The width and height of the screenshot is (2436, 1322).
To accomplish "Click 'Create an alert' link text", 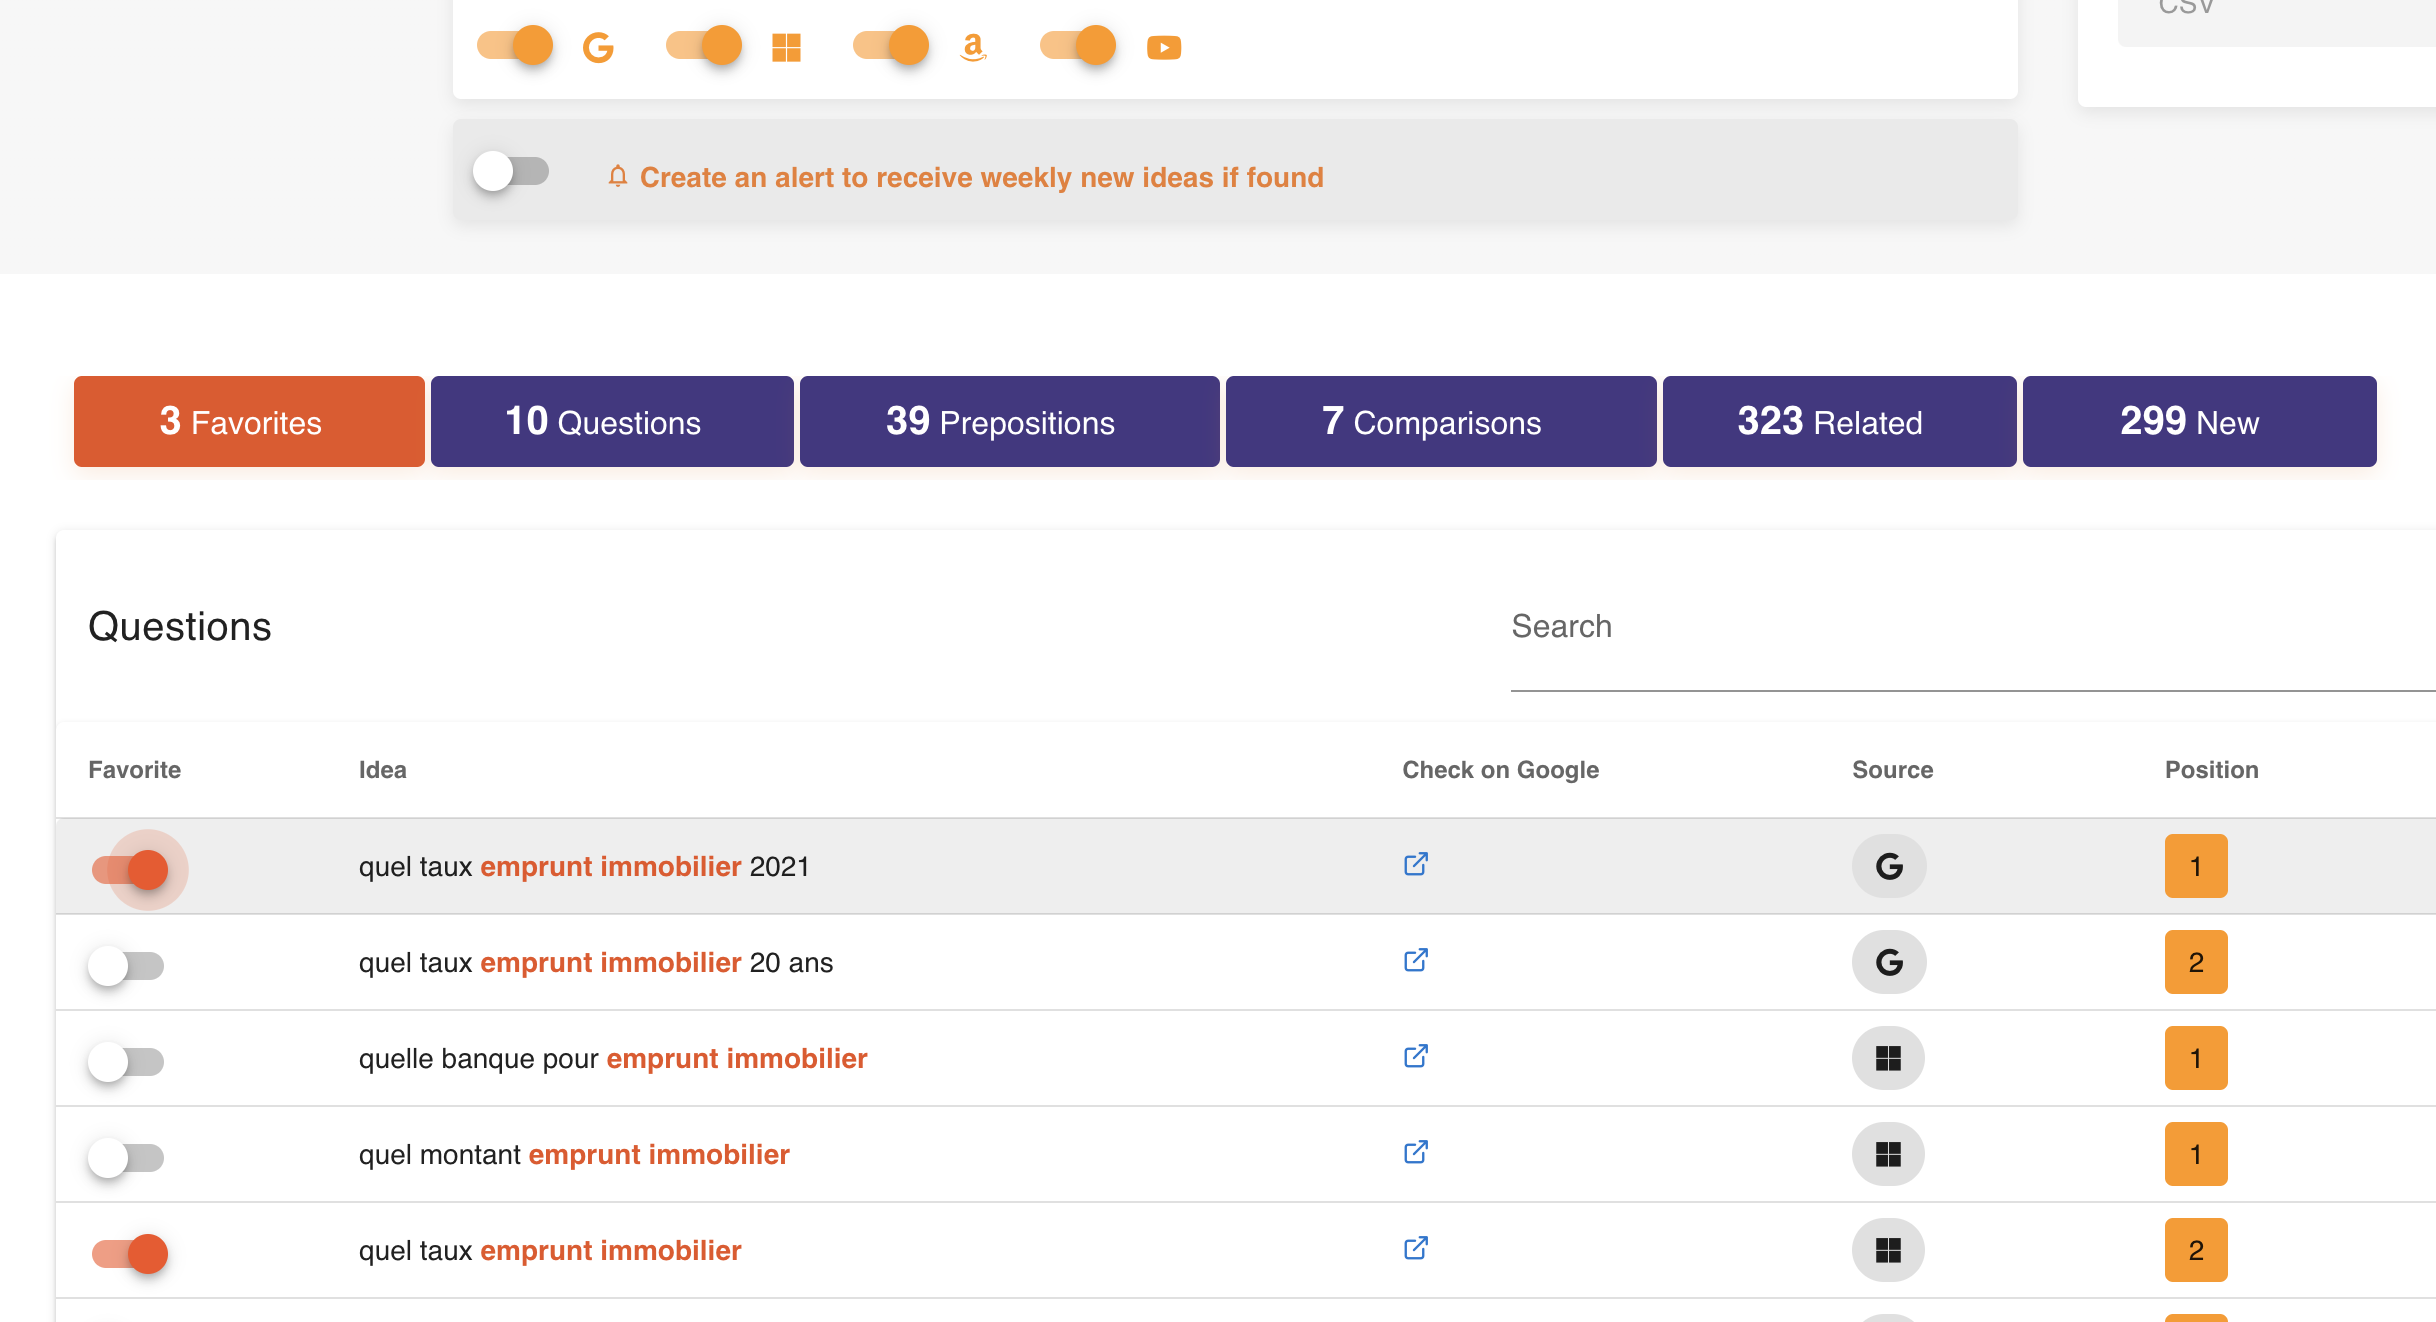I will [980, 177].
